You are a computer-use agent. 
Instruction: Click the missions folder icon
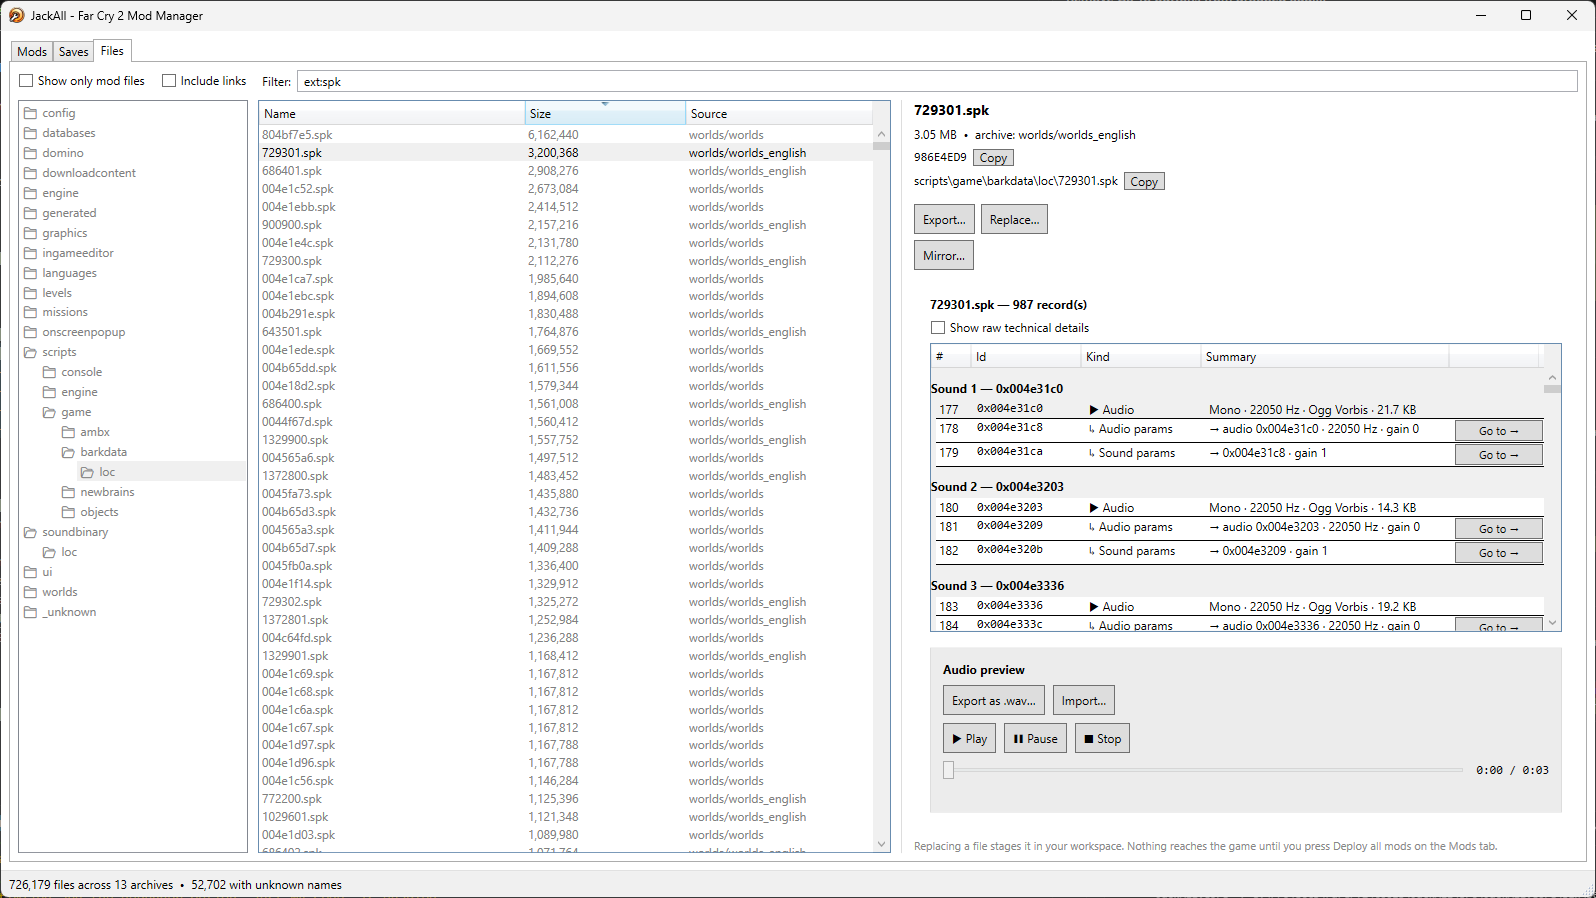pos(30,312)
